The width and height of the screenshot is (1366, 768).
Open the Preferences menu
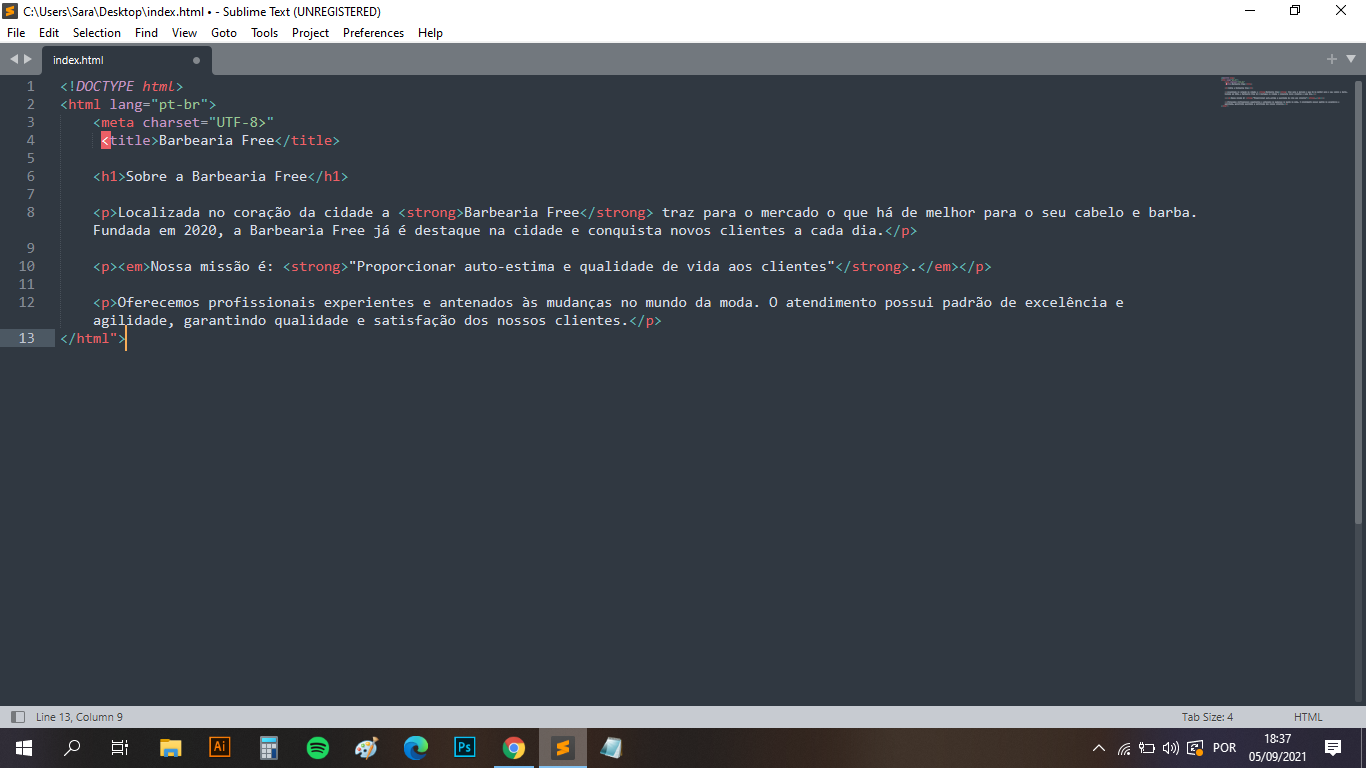tap(374, 33)
